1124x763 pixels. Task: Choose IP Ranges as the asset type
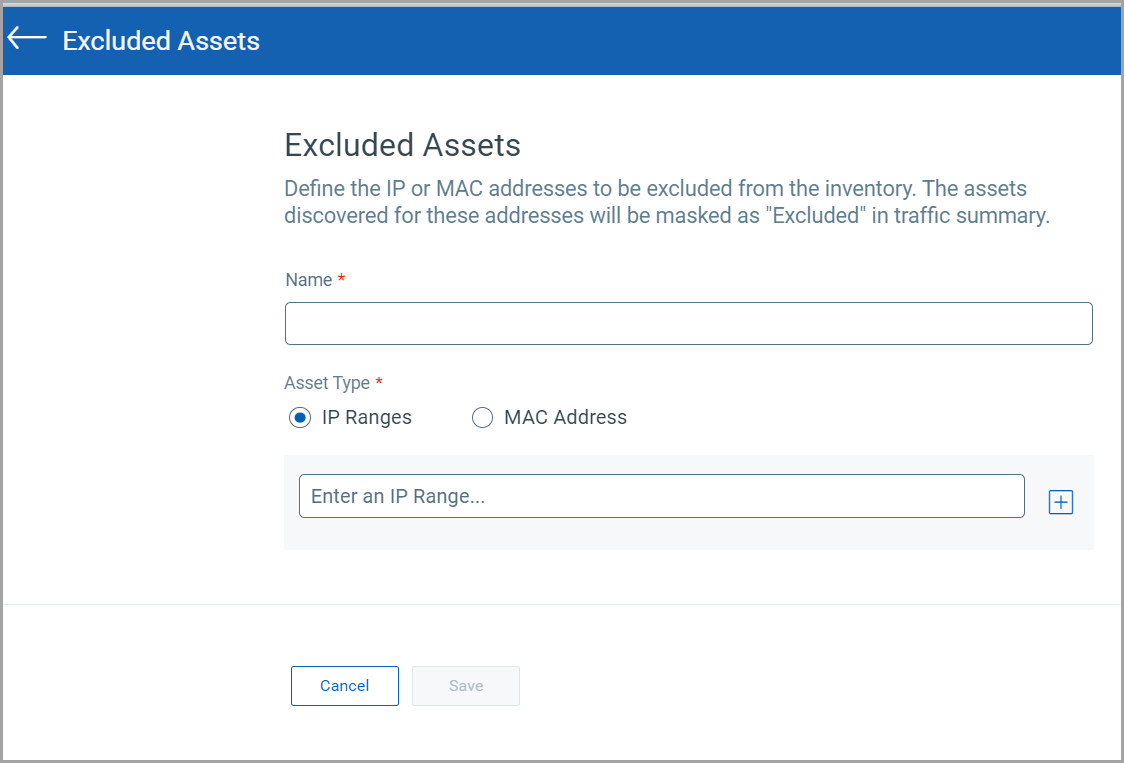299,417
